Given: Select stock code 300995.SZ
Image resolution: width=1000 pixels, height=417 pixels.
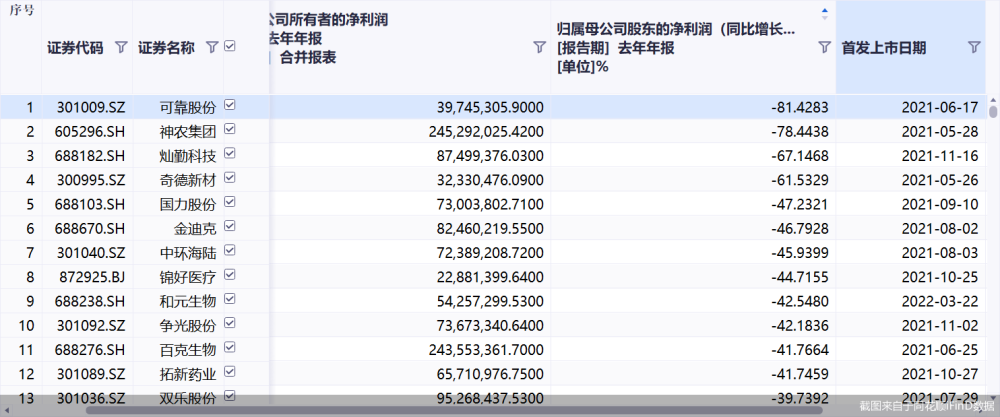Looking at the screenshot, I should tap(91, 180).
